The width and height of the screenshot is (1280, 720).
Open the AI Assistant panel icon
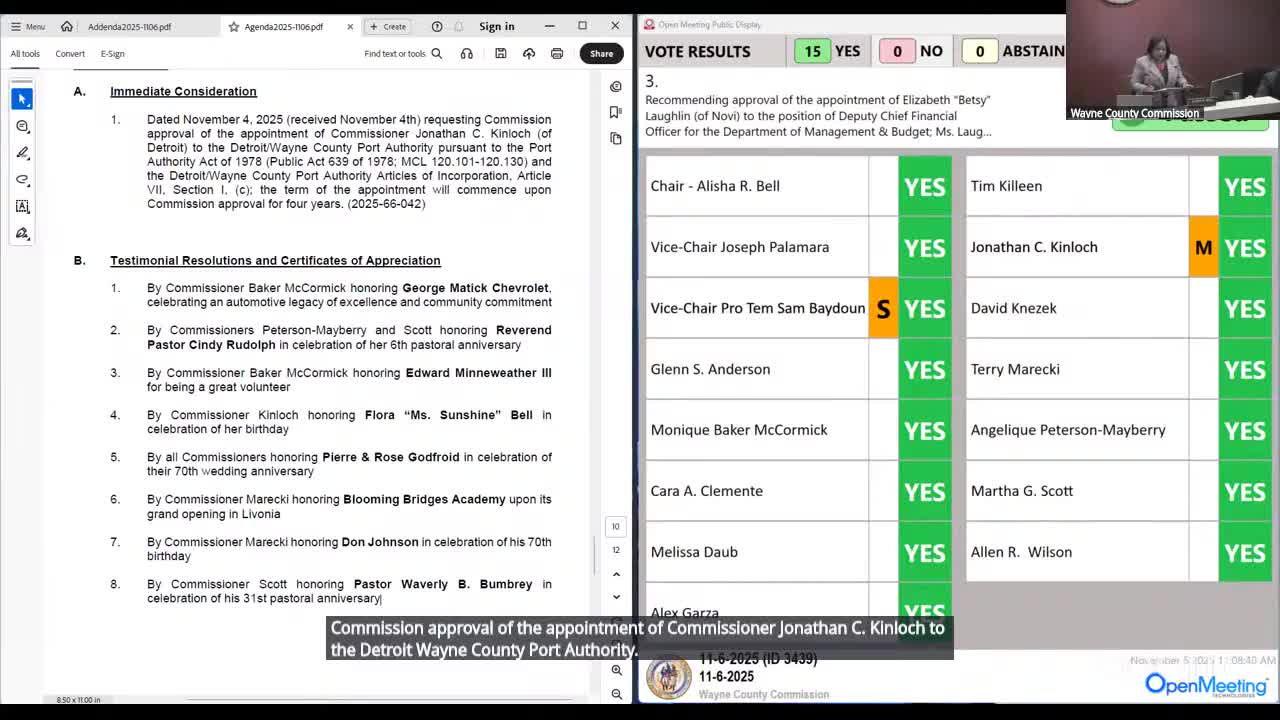[x=616, y=86]
